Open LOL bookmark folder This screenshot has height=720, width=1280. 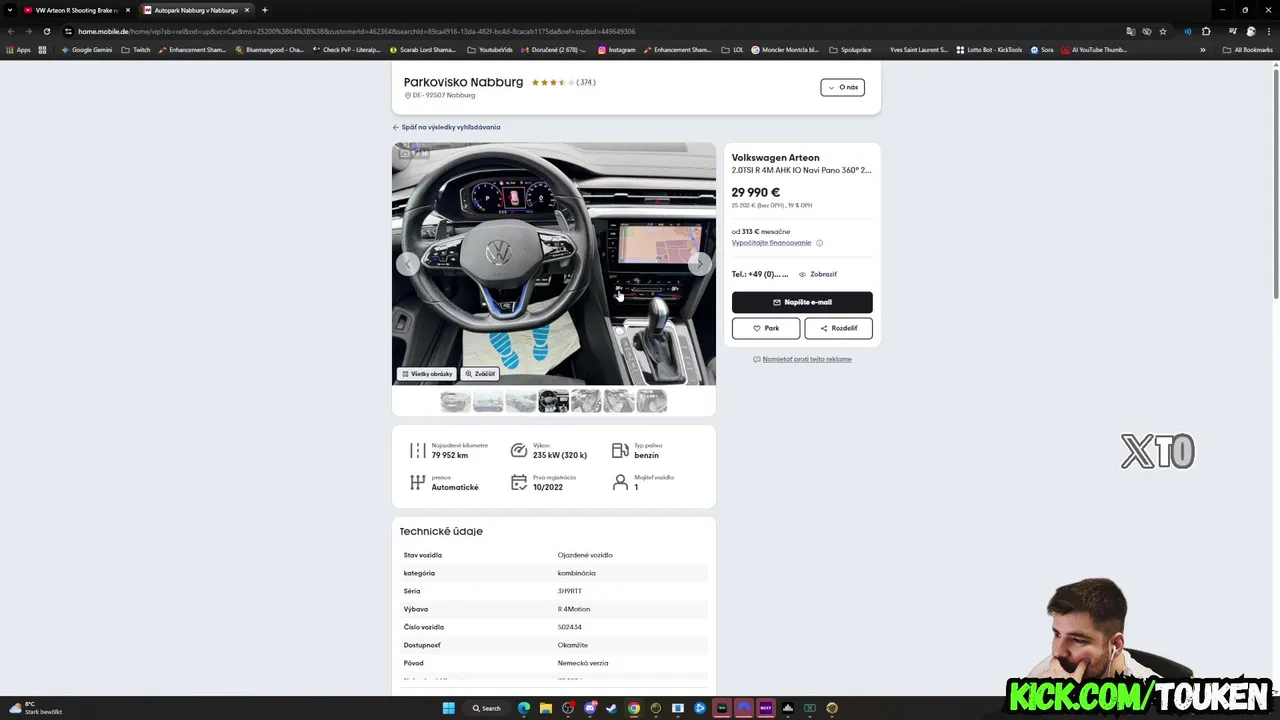pyautogui.click(x=732, y=50)
